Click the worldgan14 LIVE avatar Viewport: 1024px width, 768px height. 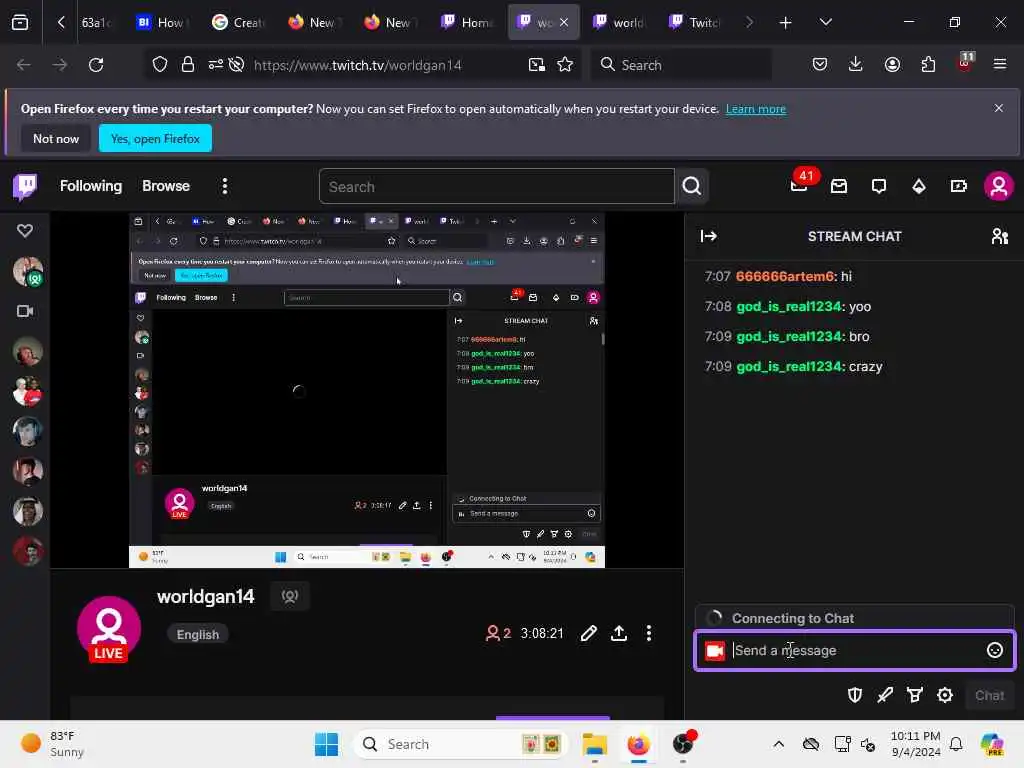pos(108,628)
